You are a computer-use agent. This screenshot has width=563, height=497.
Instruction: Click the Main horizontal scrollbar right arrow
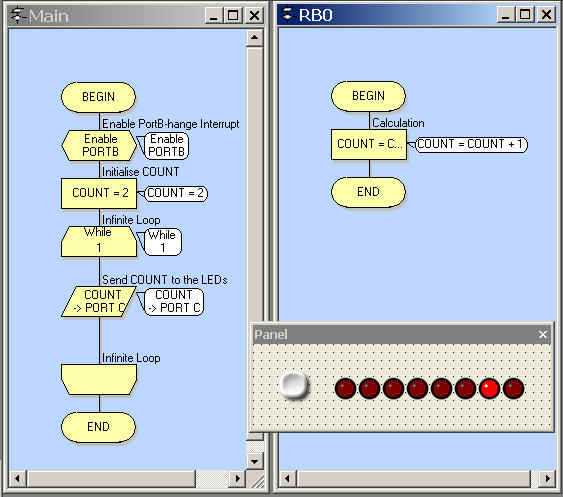pos(237,478)
